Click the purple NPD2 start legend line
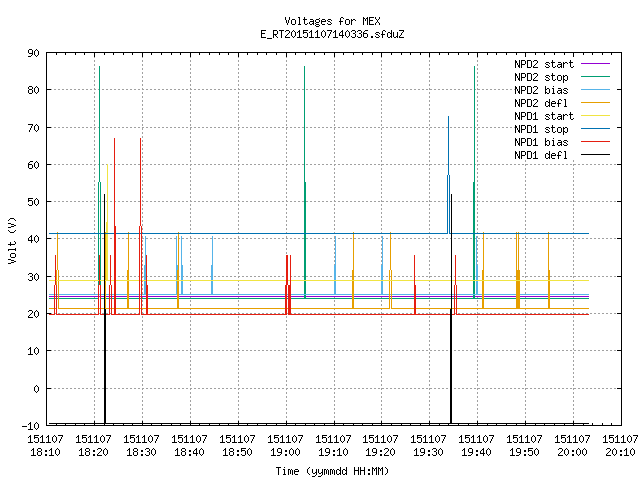The image size is (640, 480). (595, 64)
